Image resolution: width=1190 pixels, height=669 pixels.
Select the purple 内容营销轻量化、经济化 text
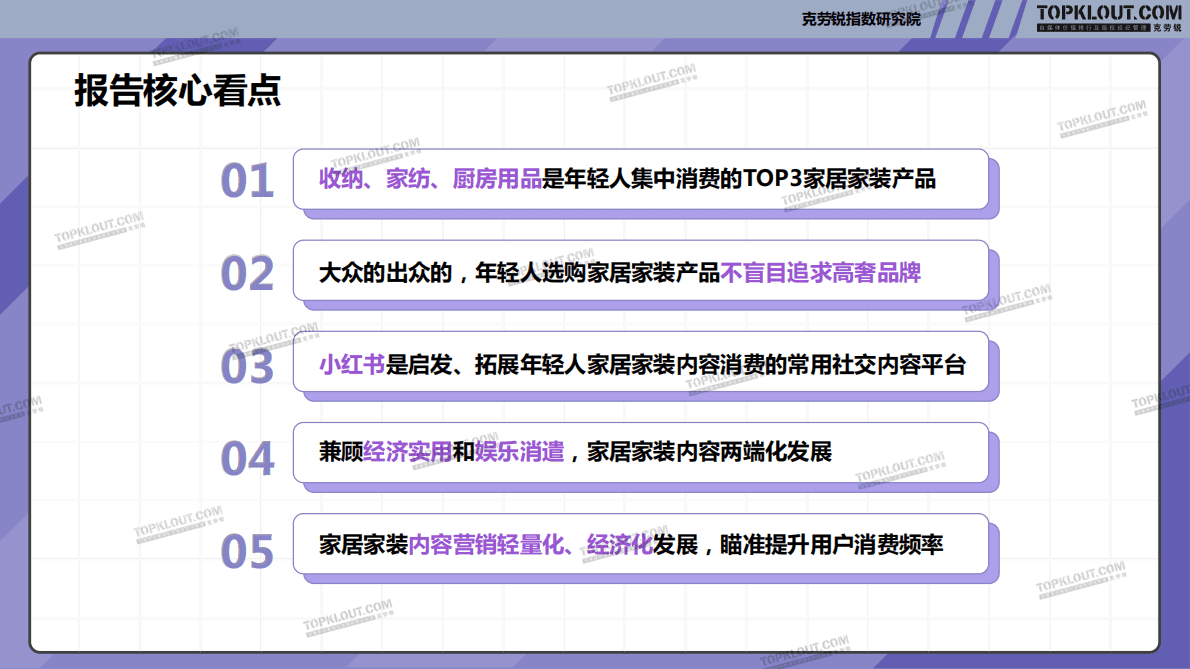pos(530,545)
